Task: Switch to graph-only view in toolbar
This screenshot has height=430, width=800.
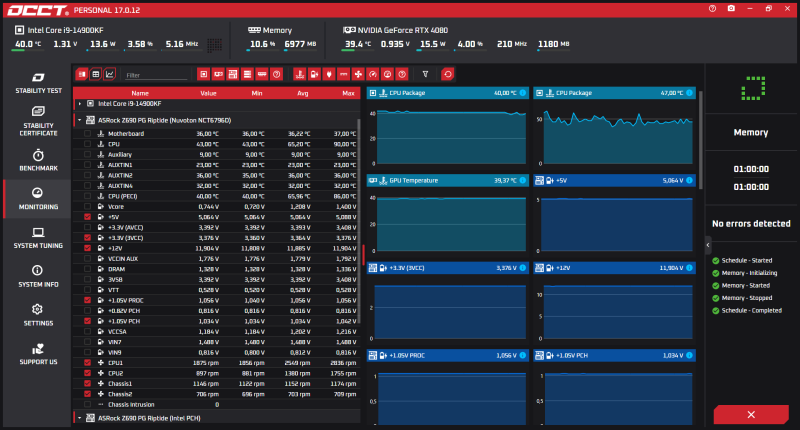Action: (x=110, y=74)
